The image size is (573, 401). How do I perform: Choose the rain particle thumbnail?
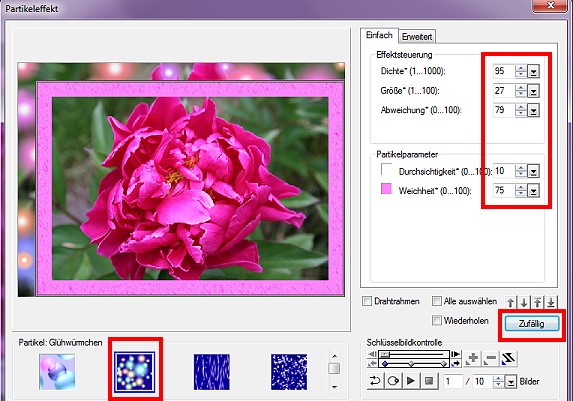[x=212, y=372]
